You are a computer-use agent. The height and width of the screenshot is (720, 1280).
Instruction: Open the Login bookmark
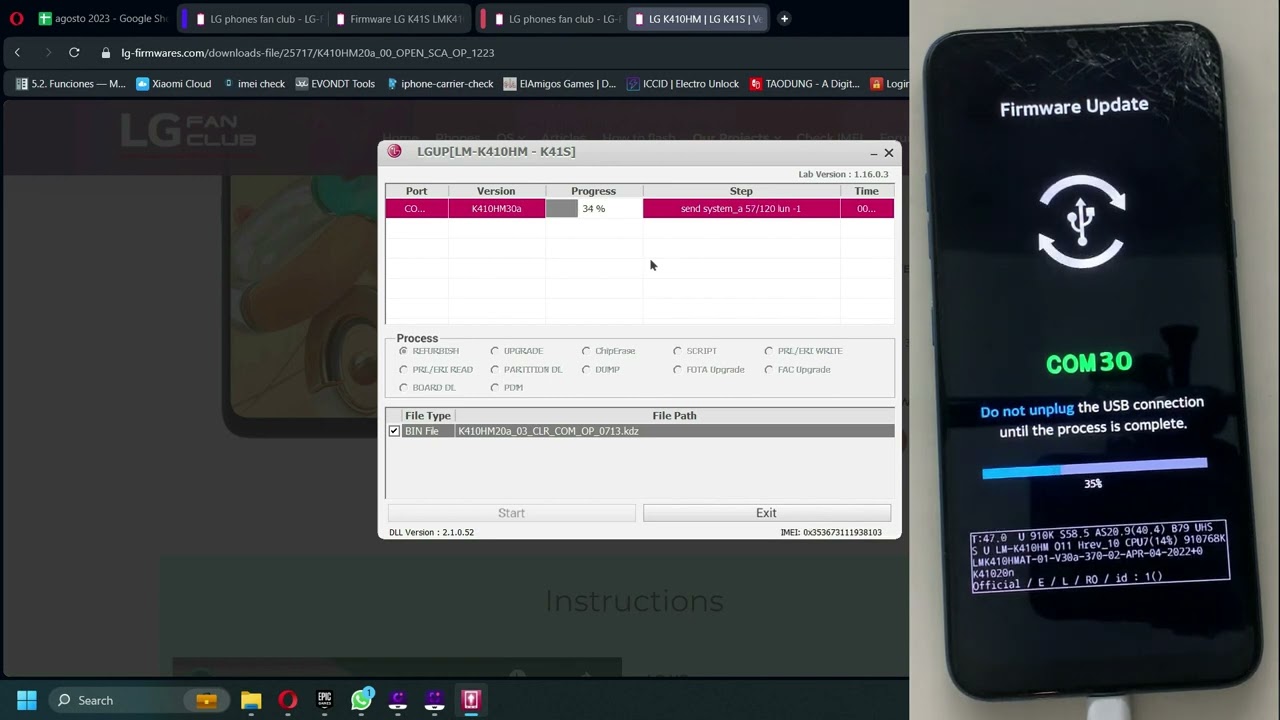[890, 84]
